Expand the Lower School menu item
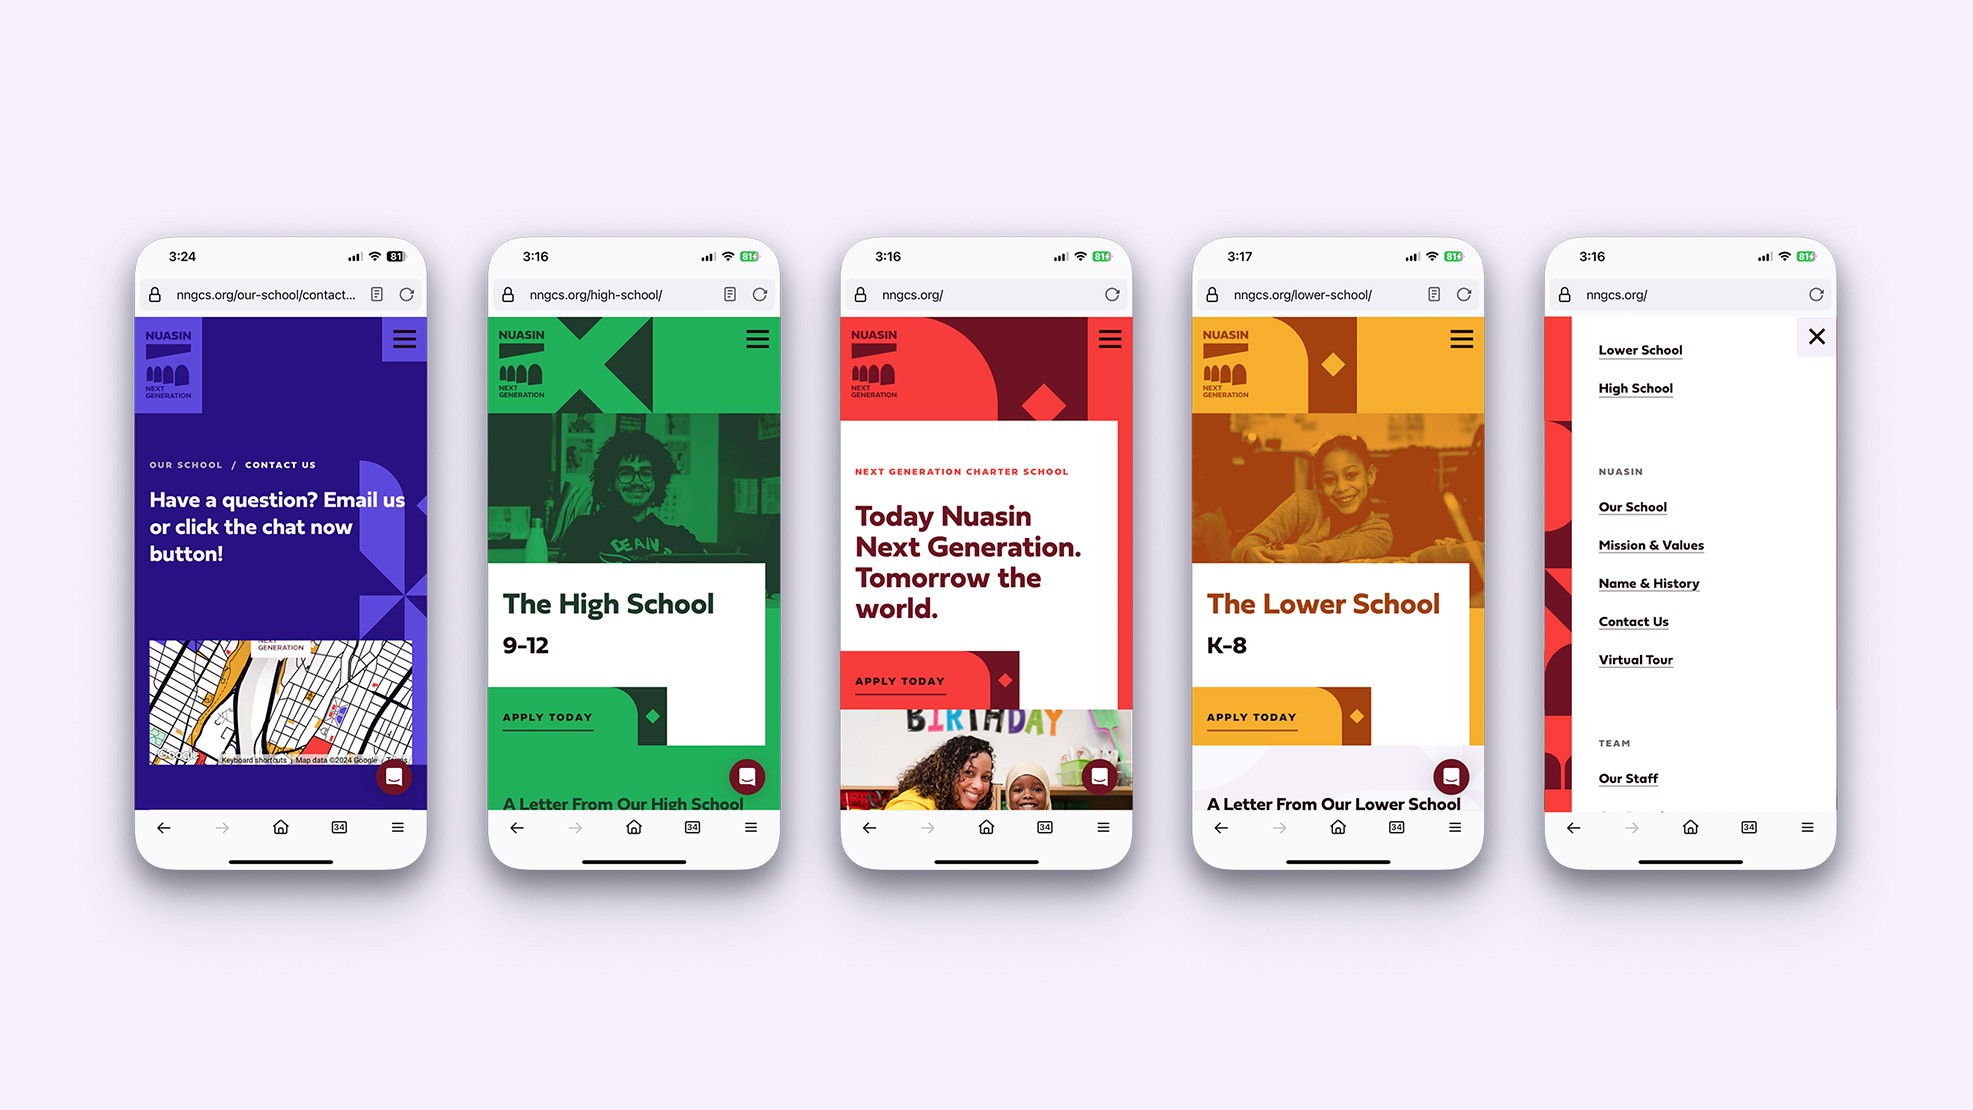Image resolution: width=1973 pixels, height=1110 pixels. pos(1642,350)
